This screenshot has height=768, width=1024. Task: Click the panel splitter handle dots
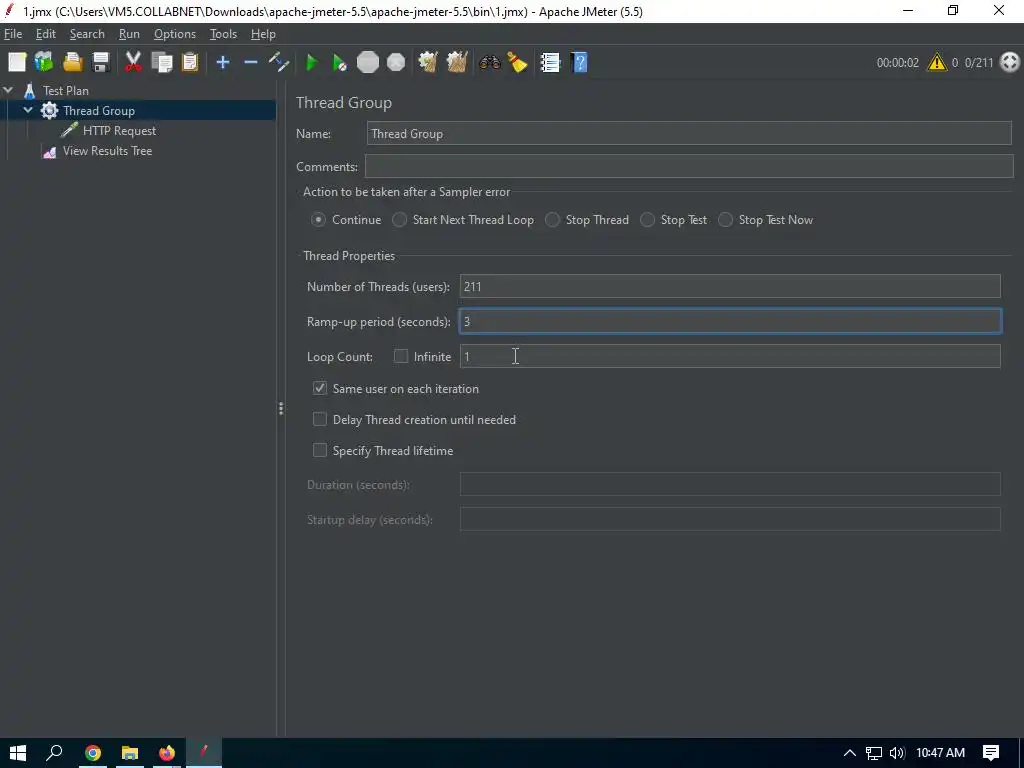click(x=281, y=409)
